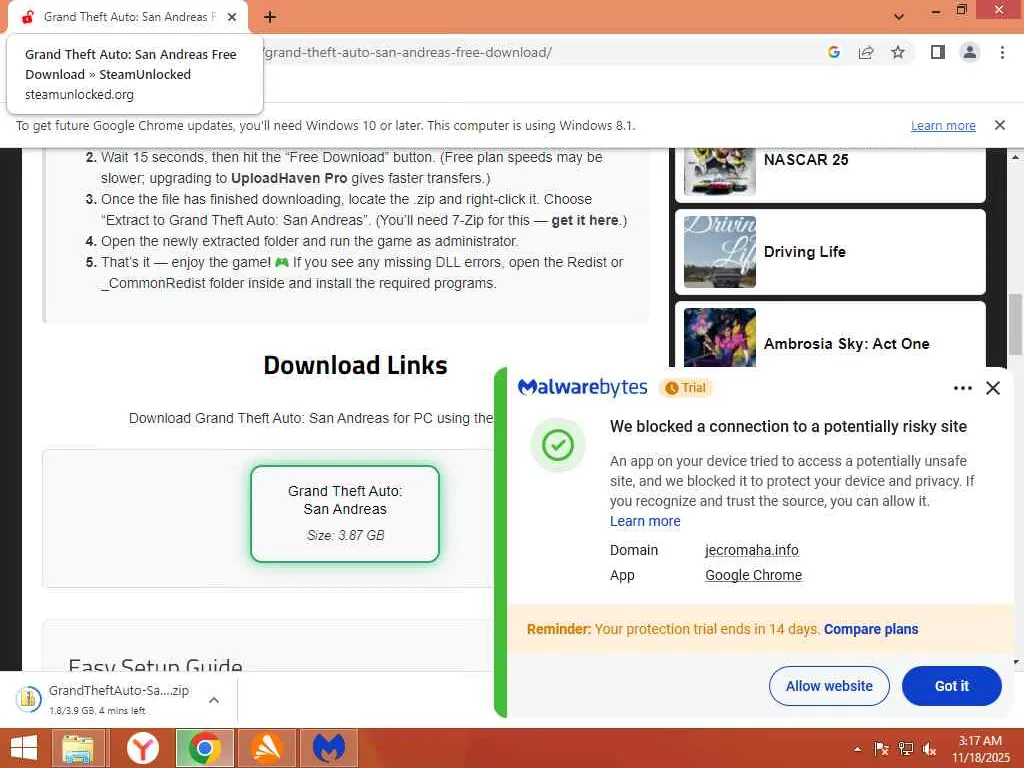Screen dimensions: 1024x768
Task: Open the Windows Start button
Action: tap(24, 748)
